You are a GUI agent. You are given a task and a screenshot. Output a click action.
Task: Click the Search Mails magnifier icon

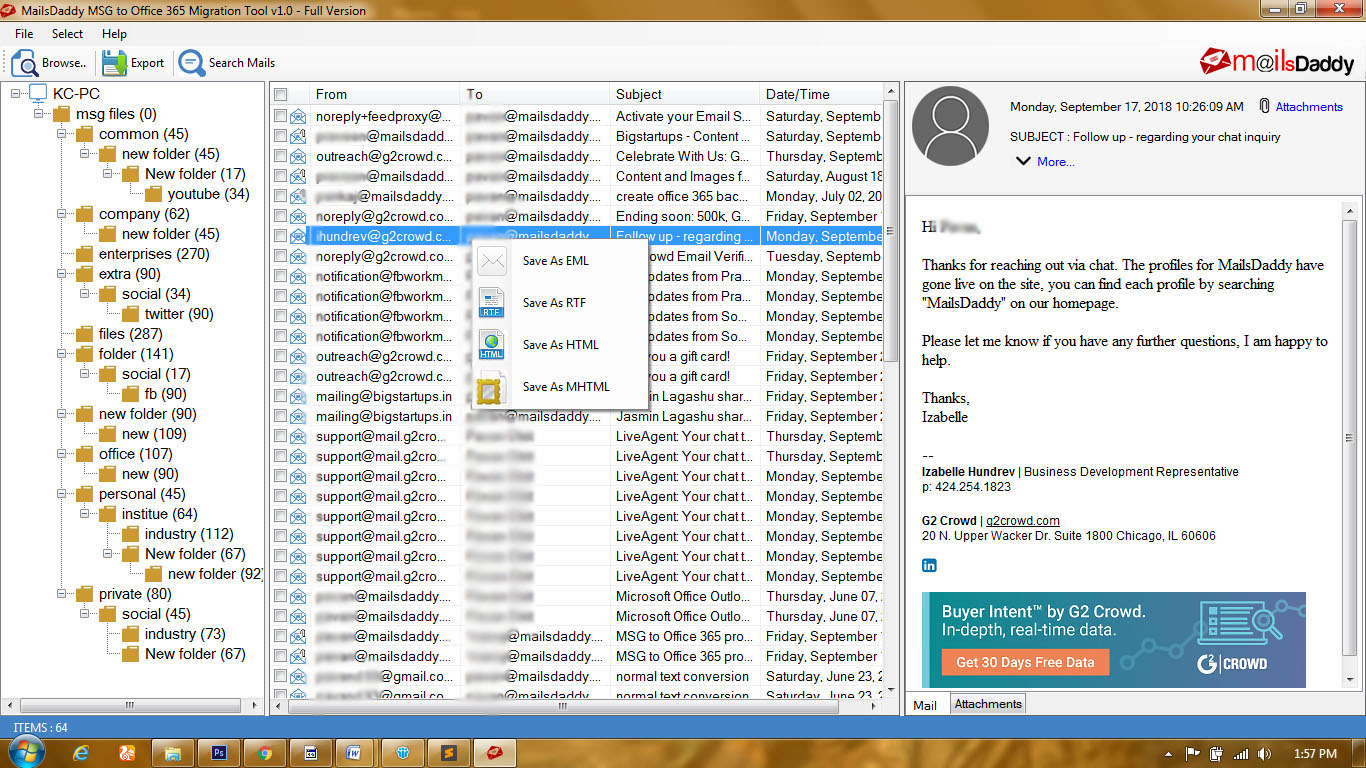(191, 63)
